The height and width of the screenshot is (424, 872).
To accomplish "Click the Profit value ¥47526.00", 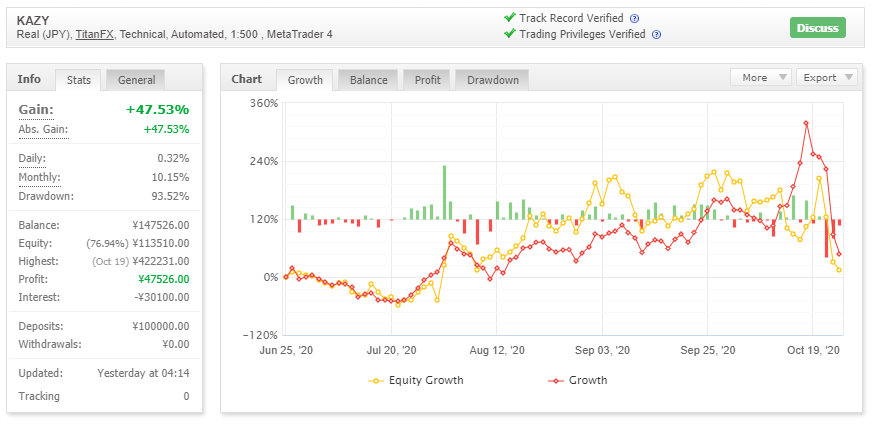I will (165, 279).
